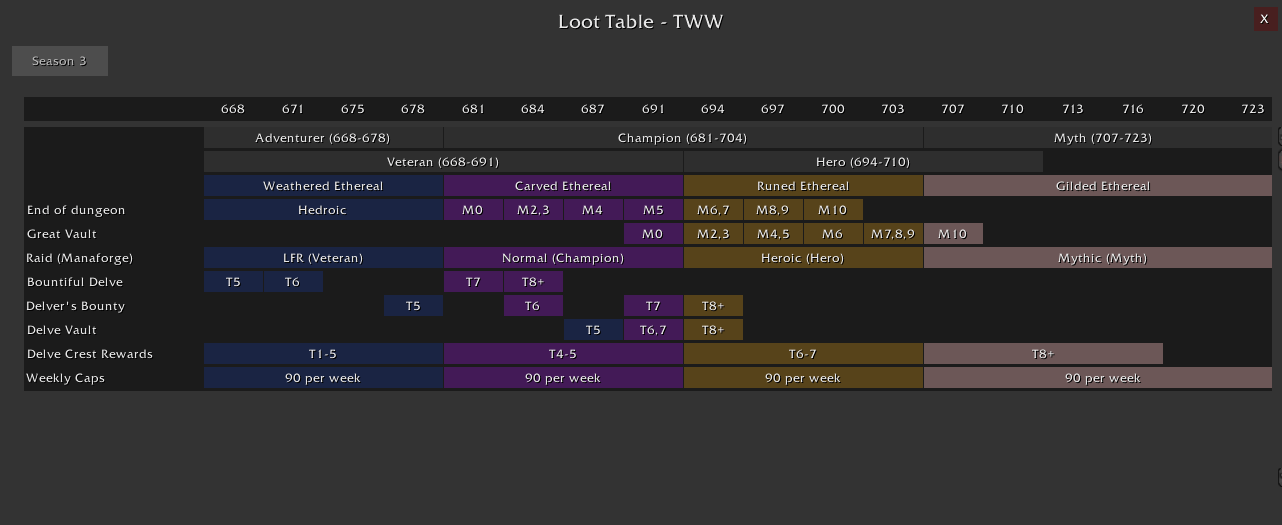Close the Loot Table window

pyautogui.click(x=1264, y=19)
